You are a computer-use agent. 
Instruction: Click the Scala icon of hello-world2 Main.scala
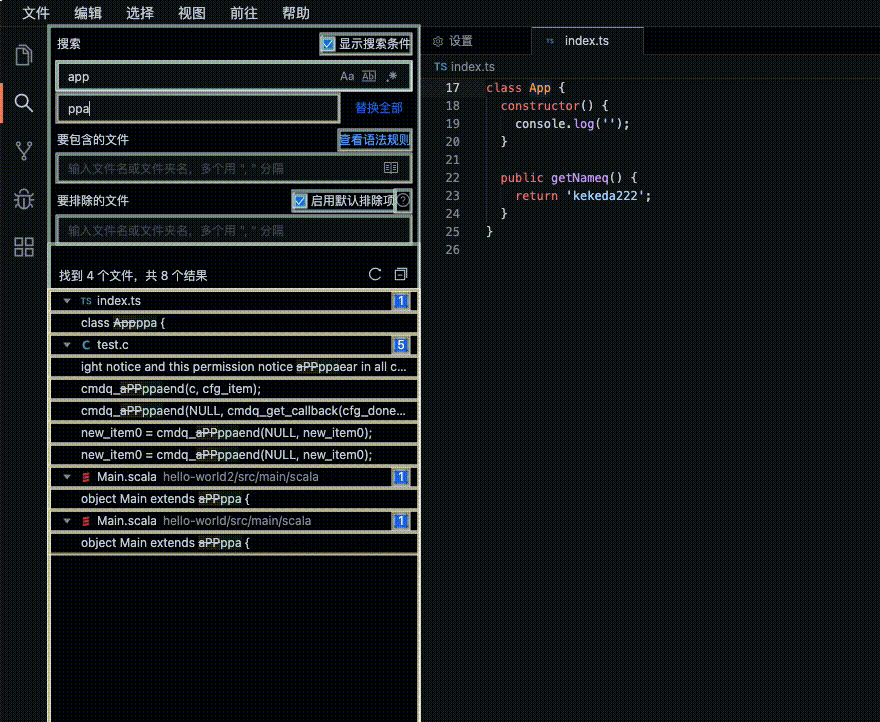[x=86, y=477]
